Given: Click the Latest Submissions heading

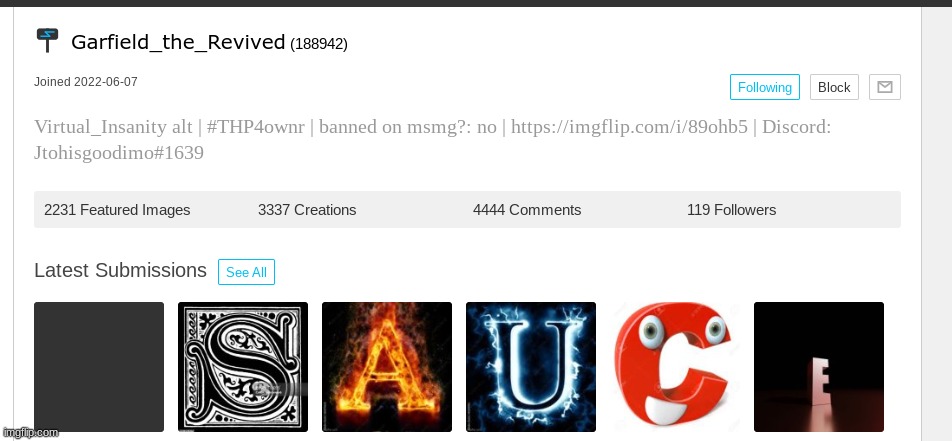Looking at the screenshot, I should coord(120,270).
